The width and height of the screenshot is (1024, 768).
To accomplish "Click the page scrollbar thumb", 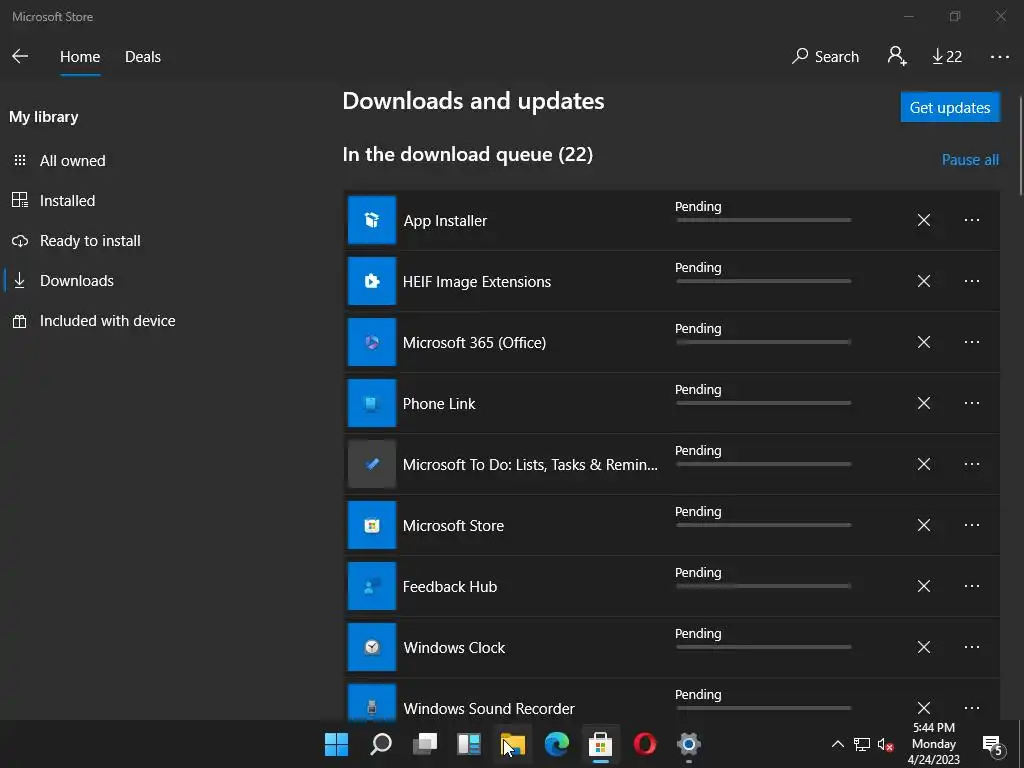I will (x=1020, y=145).
